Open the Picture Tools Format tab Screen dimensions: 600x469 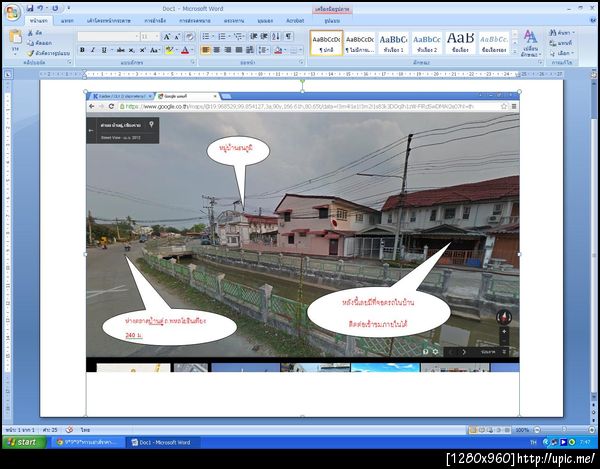coord(332,21)
